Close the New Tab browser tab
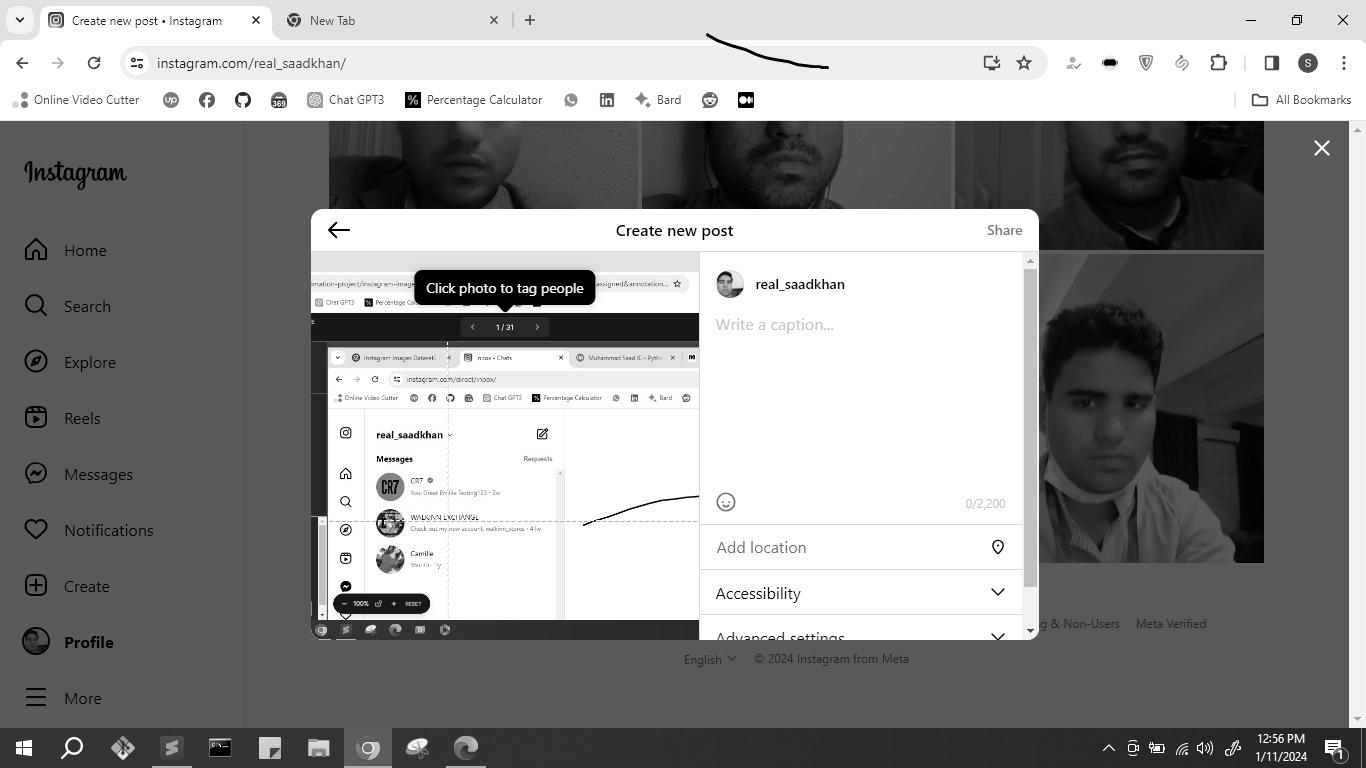The height and width of the screenshot is (768, 1366). pos(494,20)
